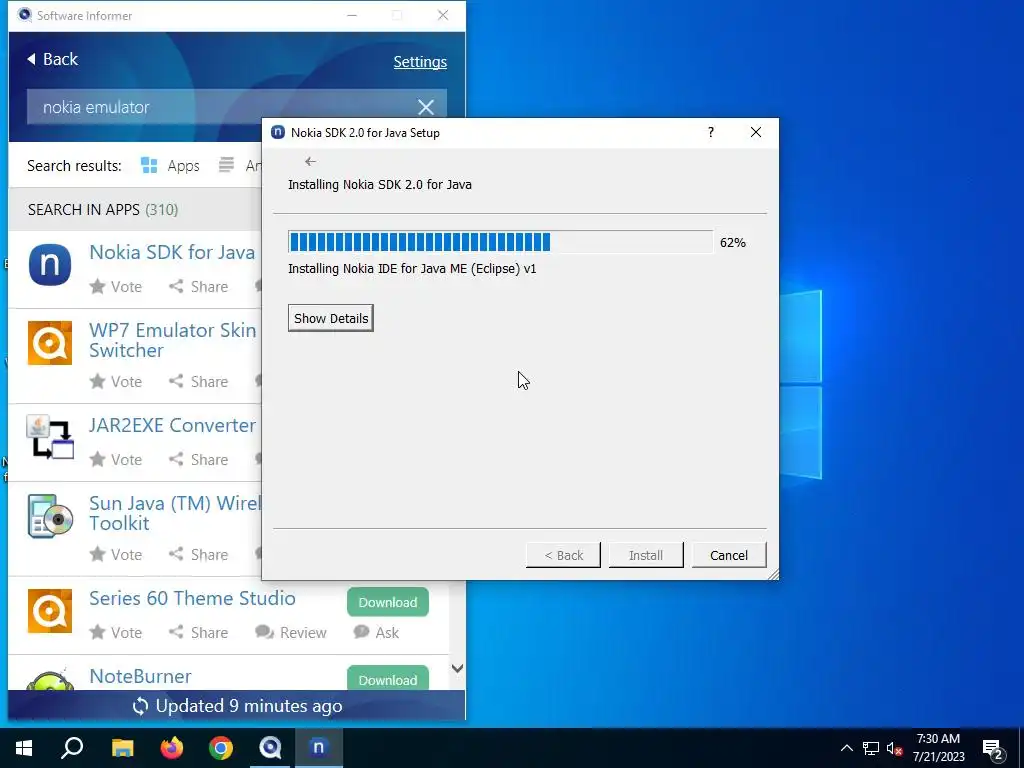
Task: Cancel the Nokia SDK installation
Action: (x=729, y=555)
